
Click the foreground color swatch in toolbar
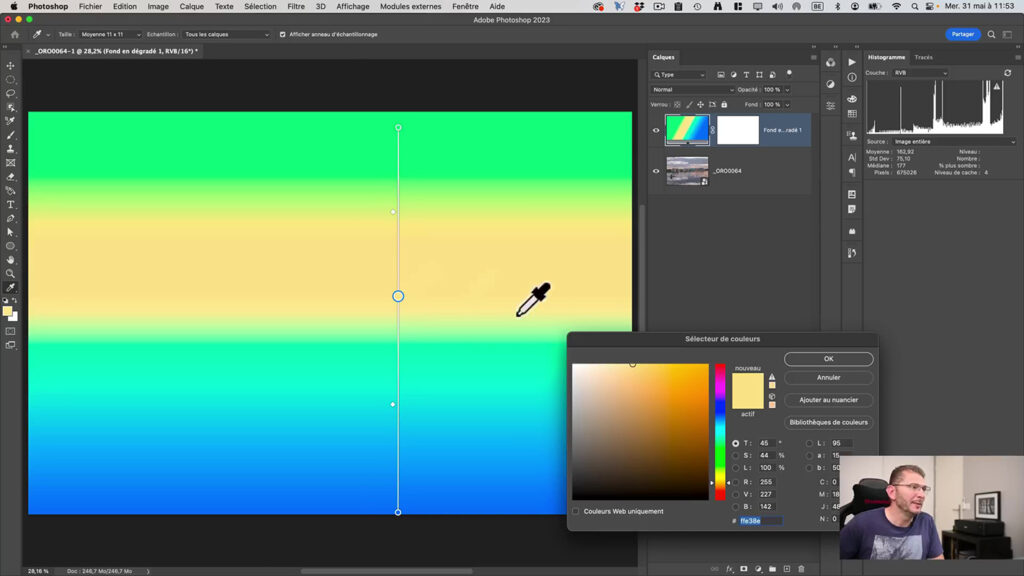7,312
